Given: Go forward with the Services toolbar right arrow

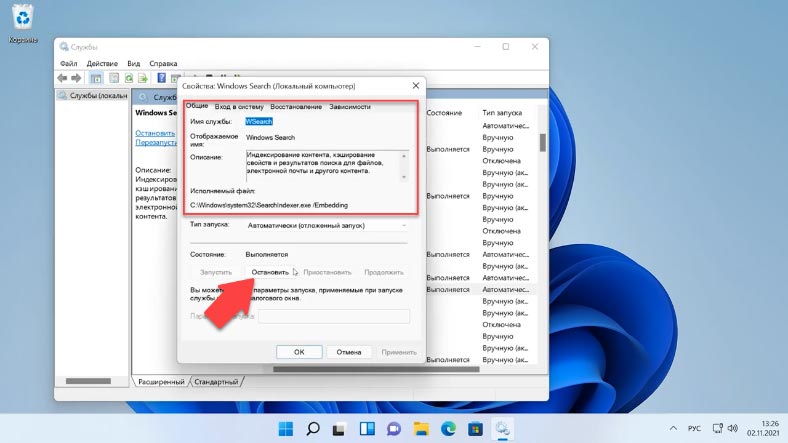Looking at the screenshot, I should 76,78.
